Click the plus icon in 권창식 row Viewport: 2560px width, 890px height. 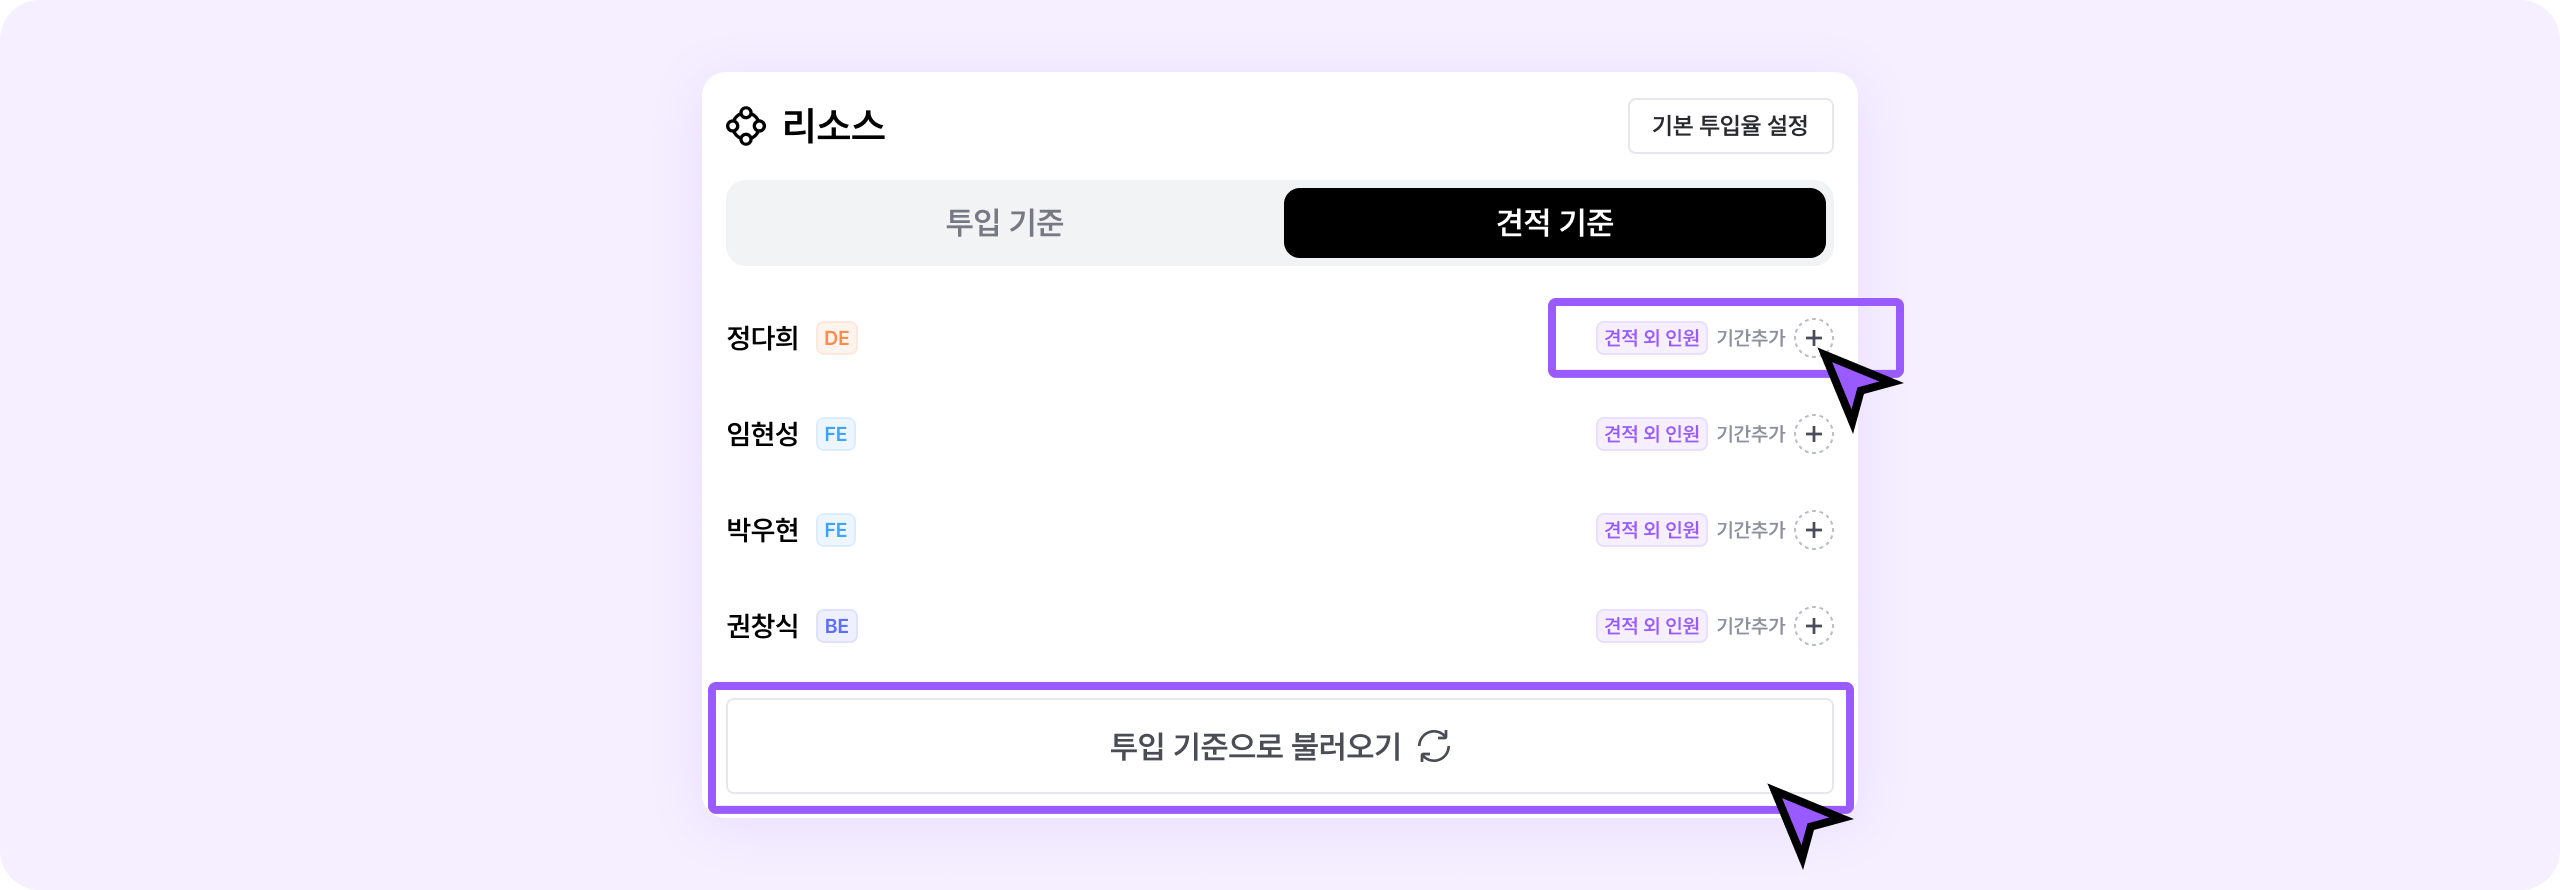pyautogui.click(x=1813, y=626)
